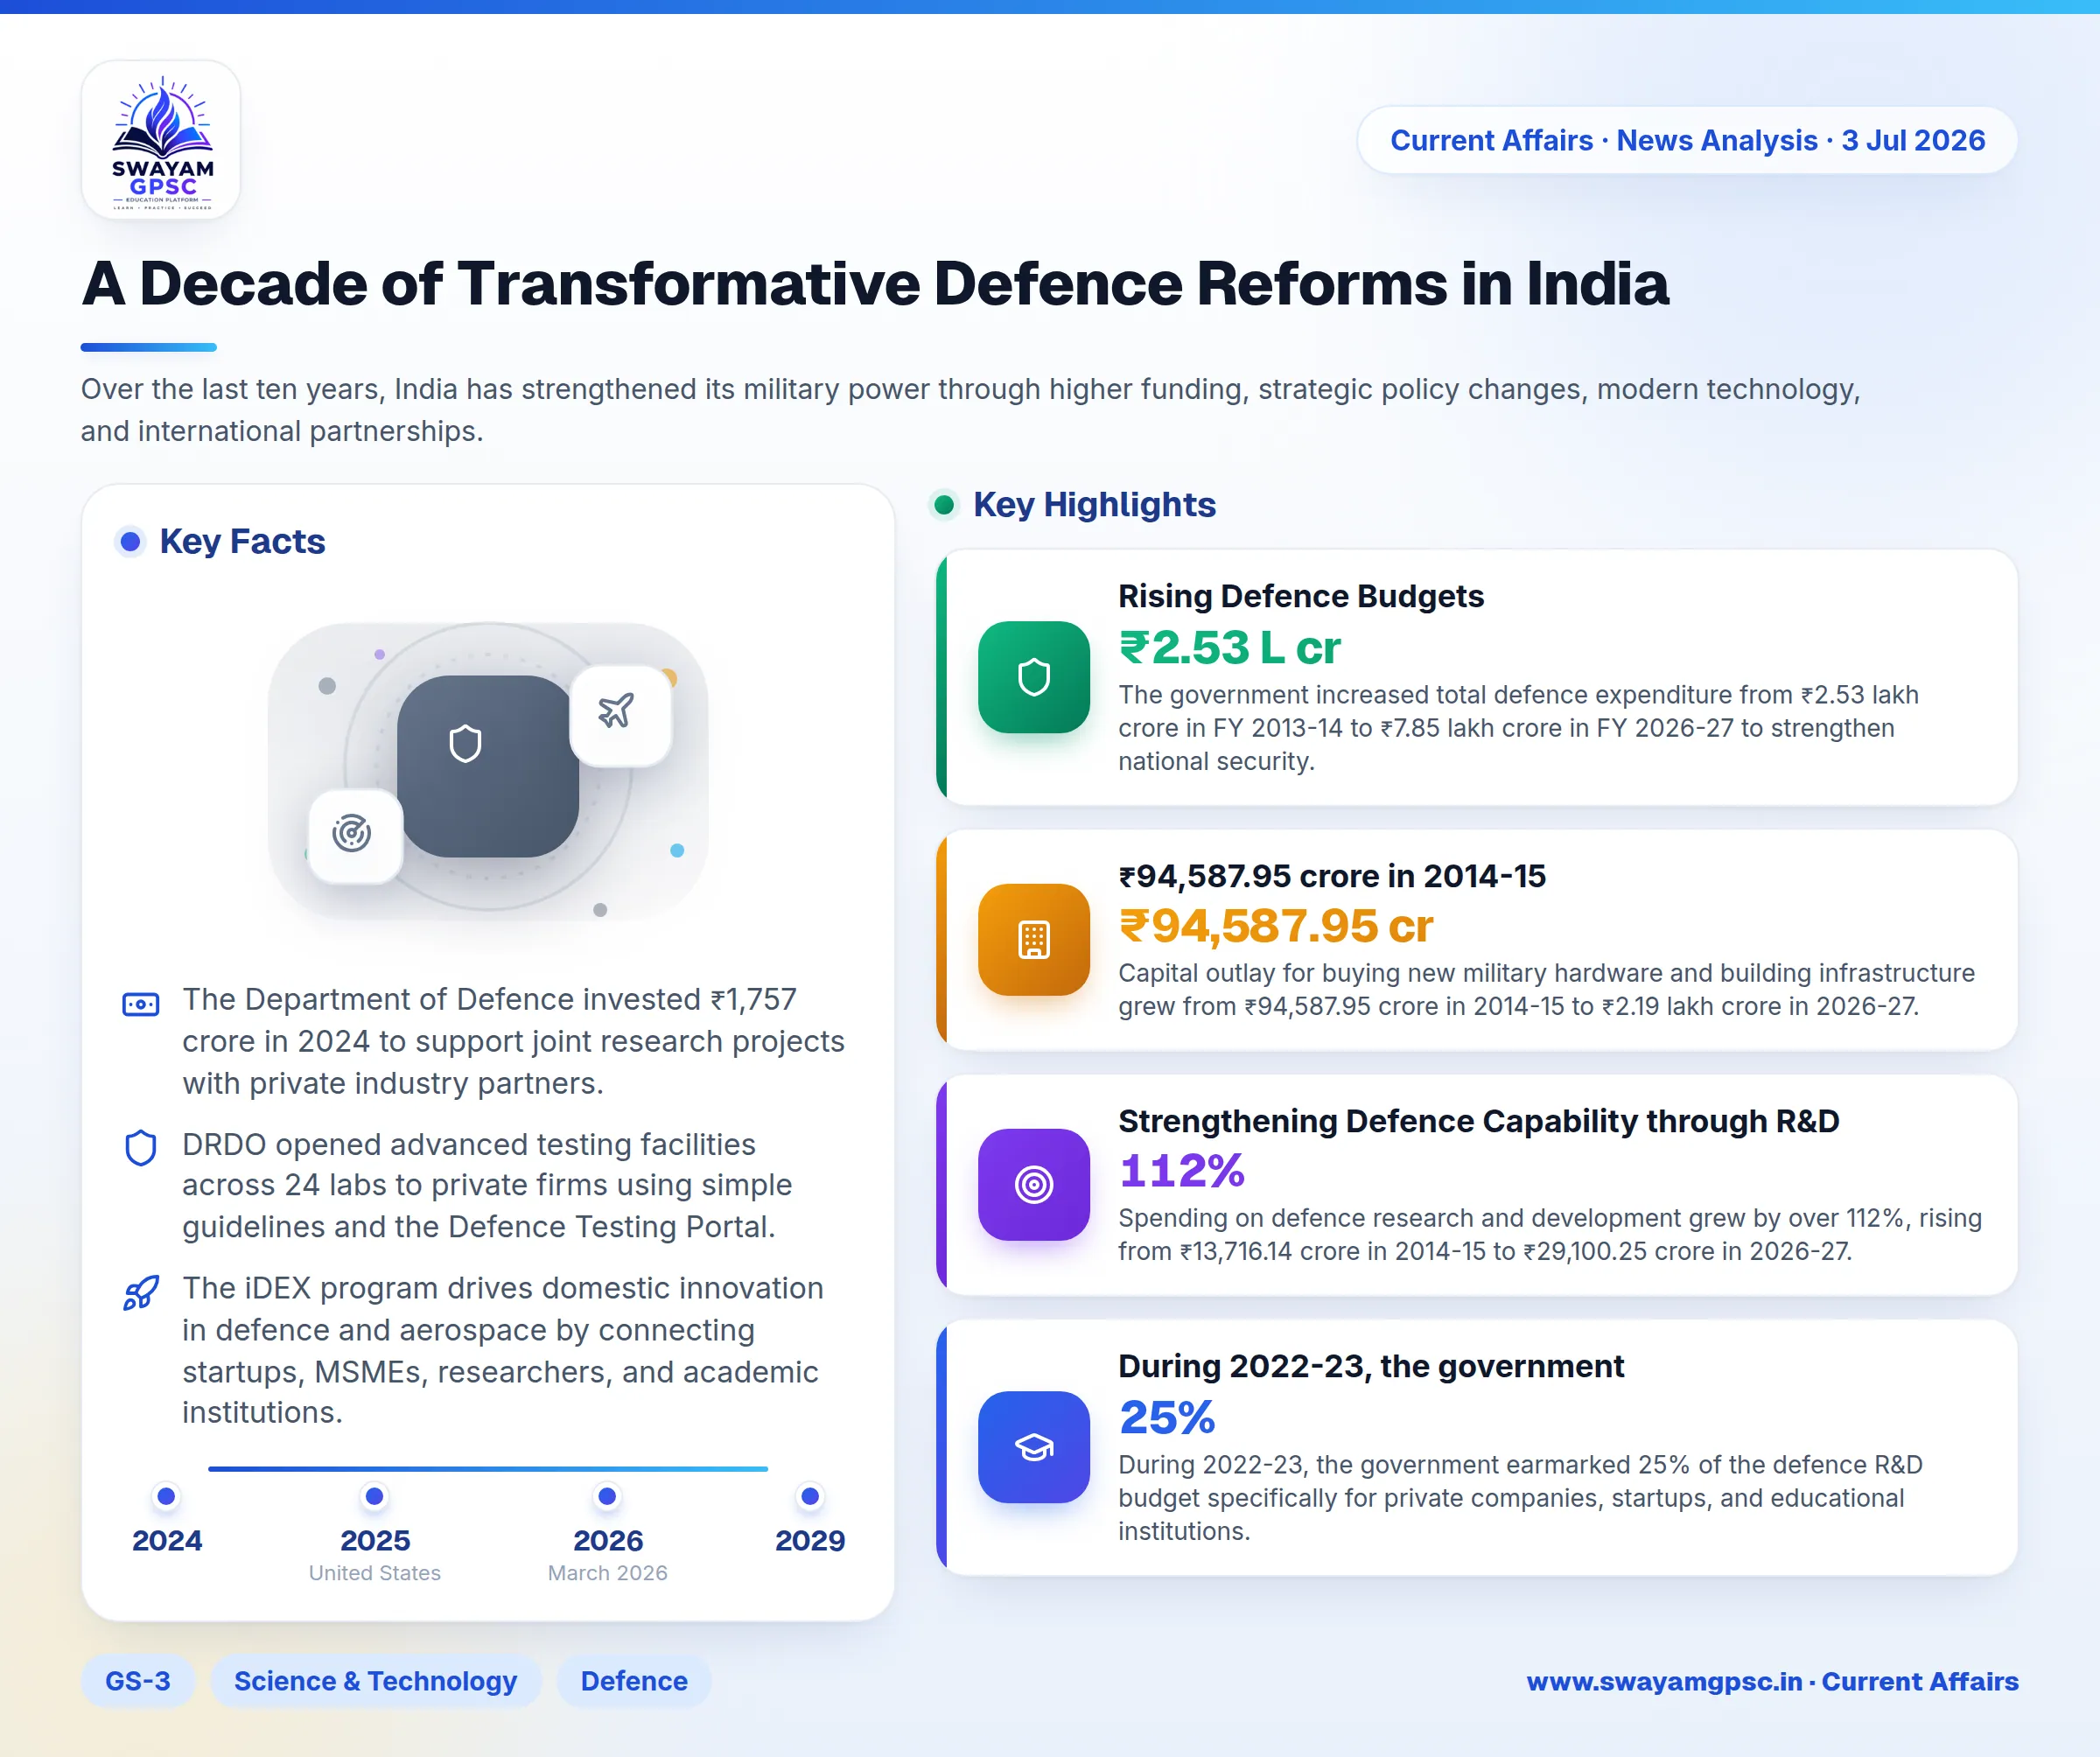Click the blue 25% figure
Screen dimensions: 2100x1757
click(1166, 1417)
